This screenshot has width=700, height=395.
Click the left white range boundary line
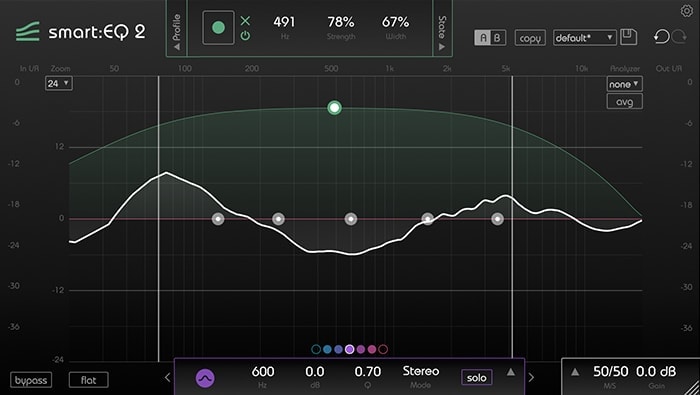[x=158, y=219]
